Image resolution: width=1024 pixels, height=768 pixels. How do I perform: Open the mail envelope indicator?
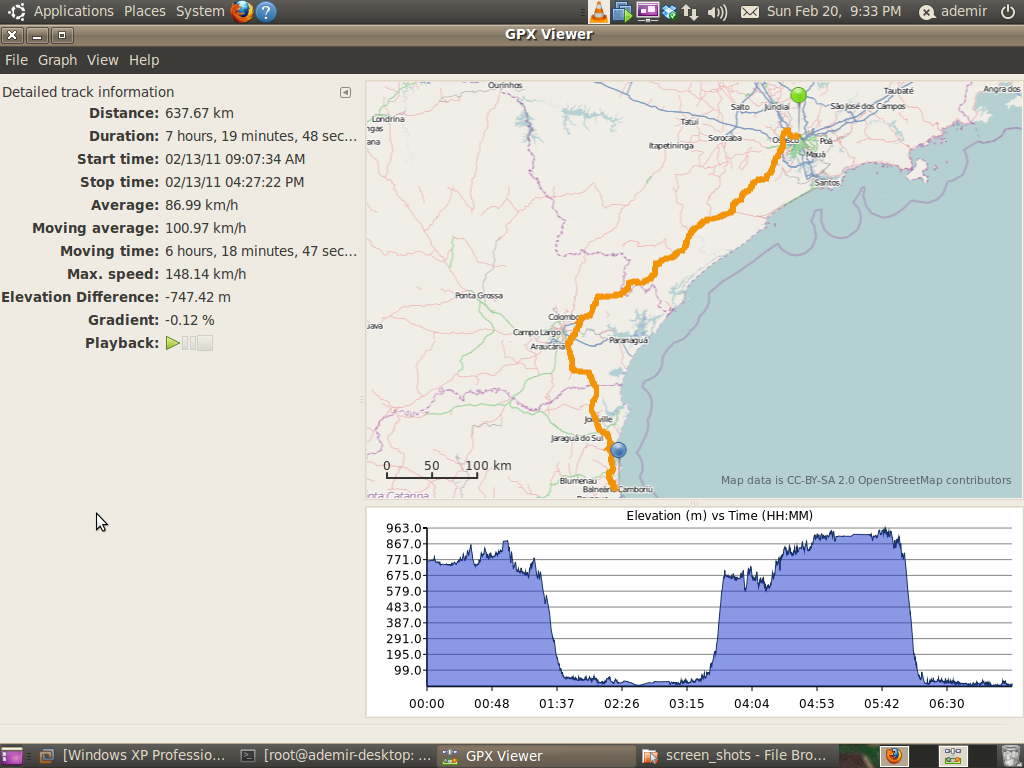click(x=750, y=12)
